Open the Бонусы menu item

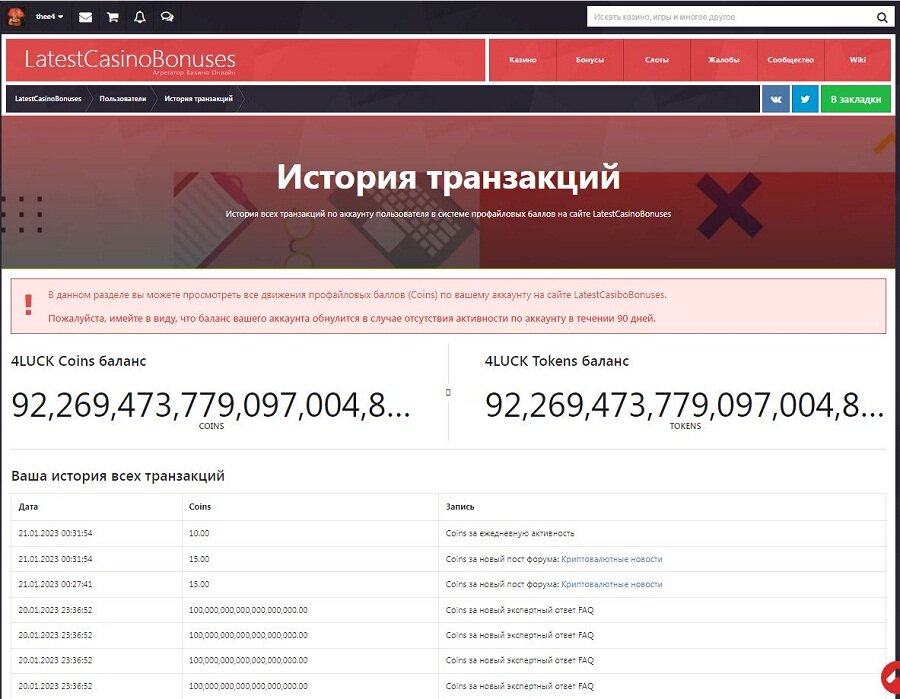tap(590, 60)
